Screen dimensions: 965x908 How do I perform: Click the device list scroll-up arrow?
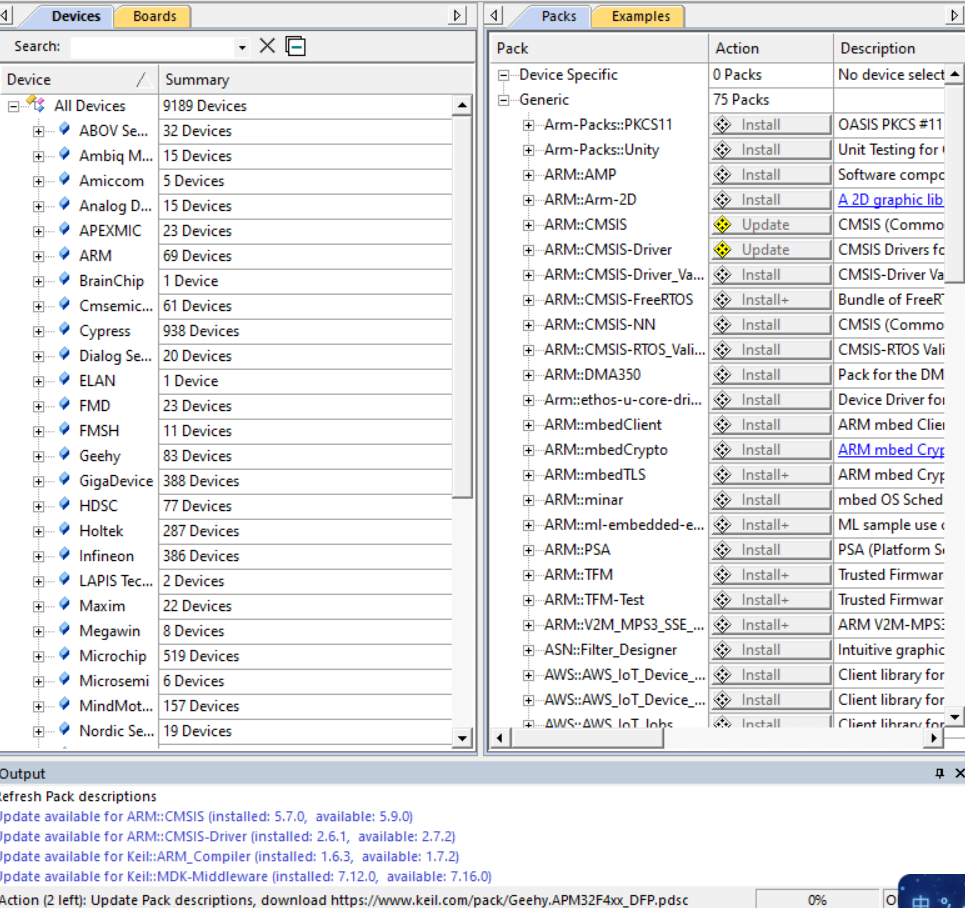point(462,106)
